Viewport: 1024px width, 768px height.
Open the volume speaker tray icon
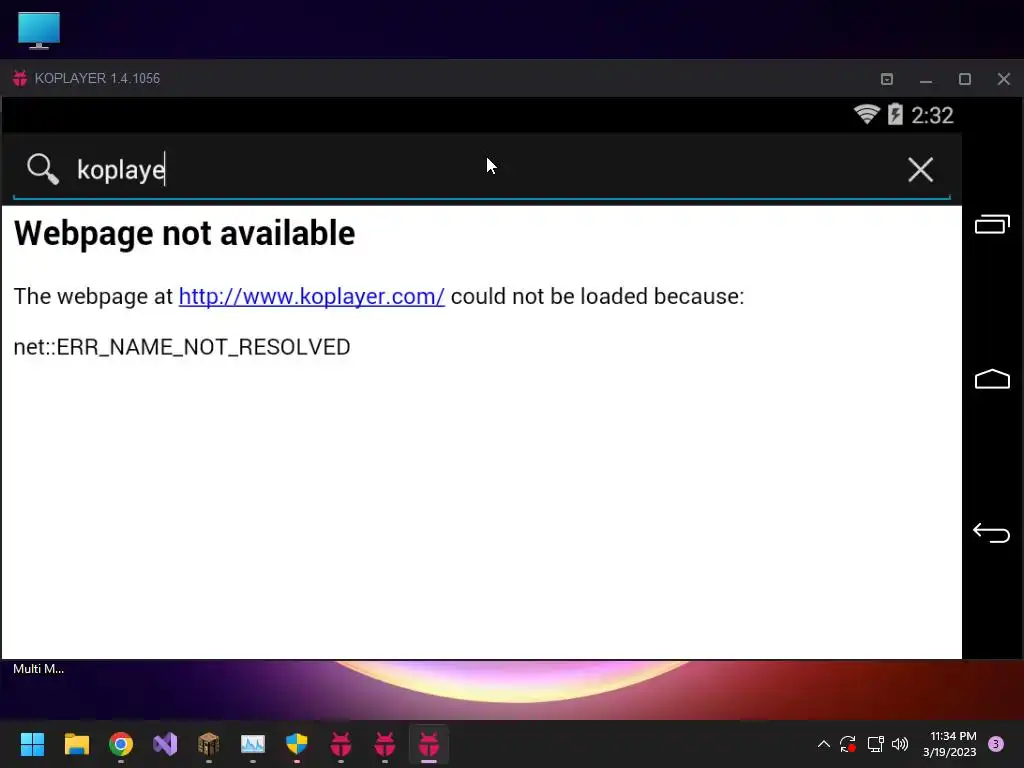pos(900,744)
